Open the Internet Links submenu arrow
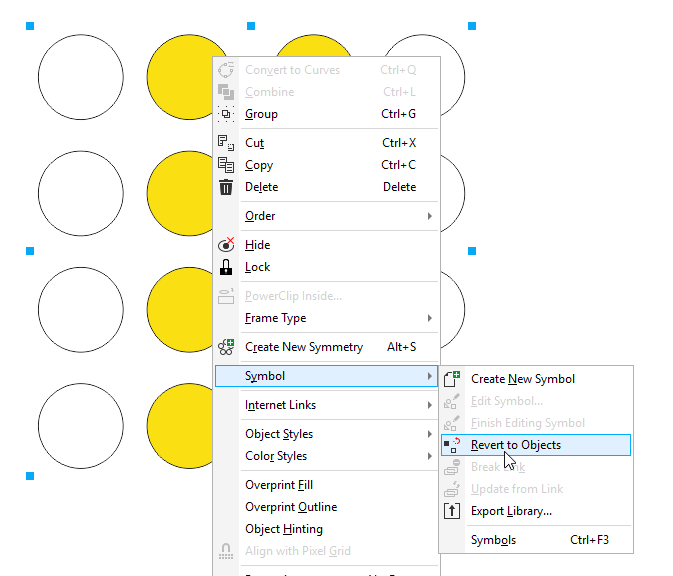This screenshot has height=576, width=673. [430, 405]
